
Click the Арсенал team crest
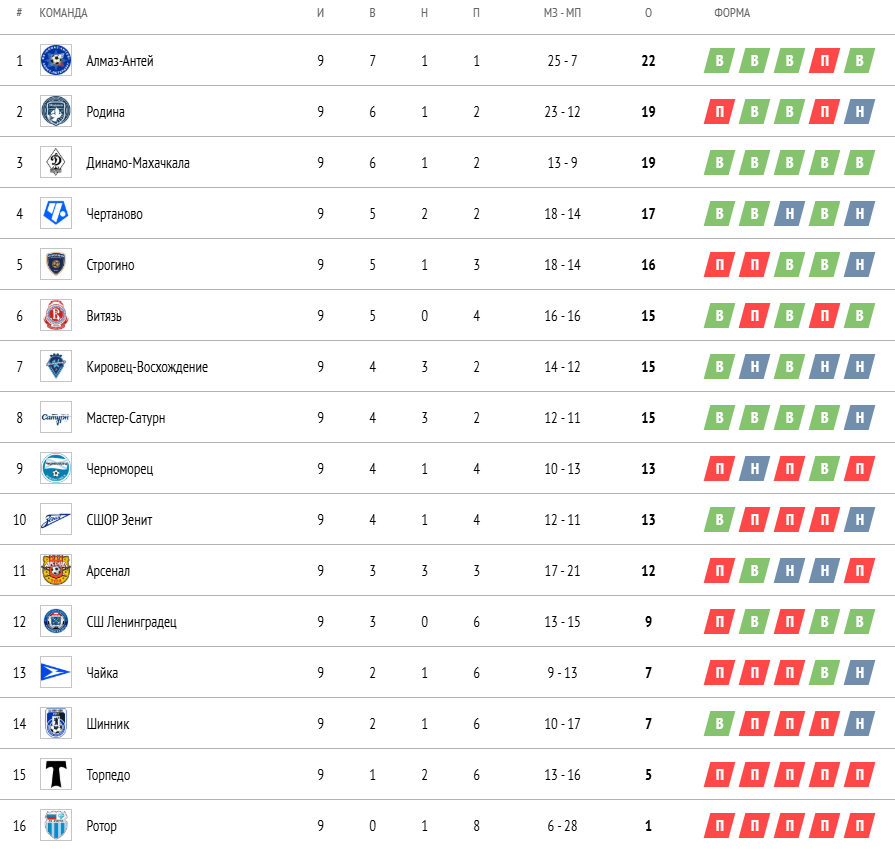(x=56, y=570)
